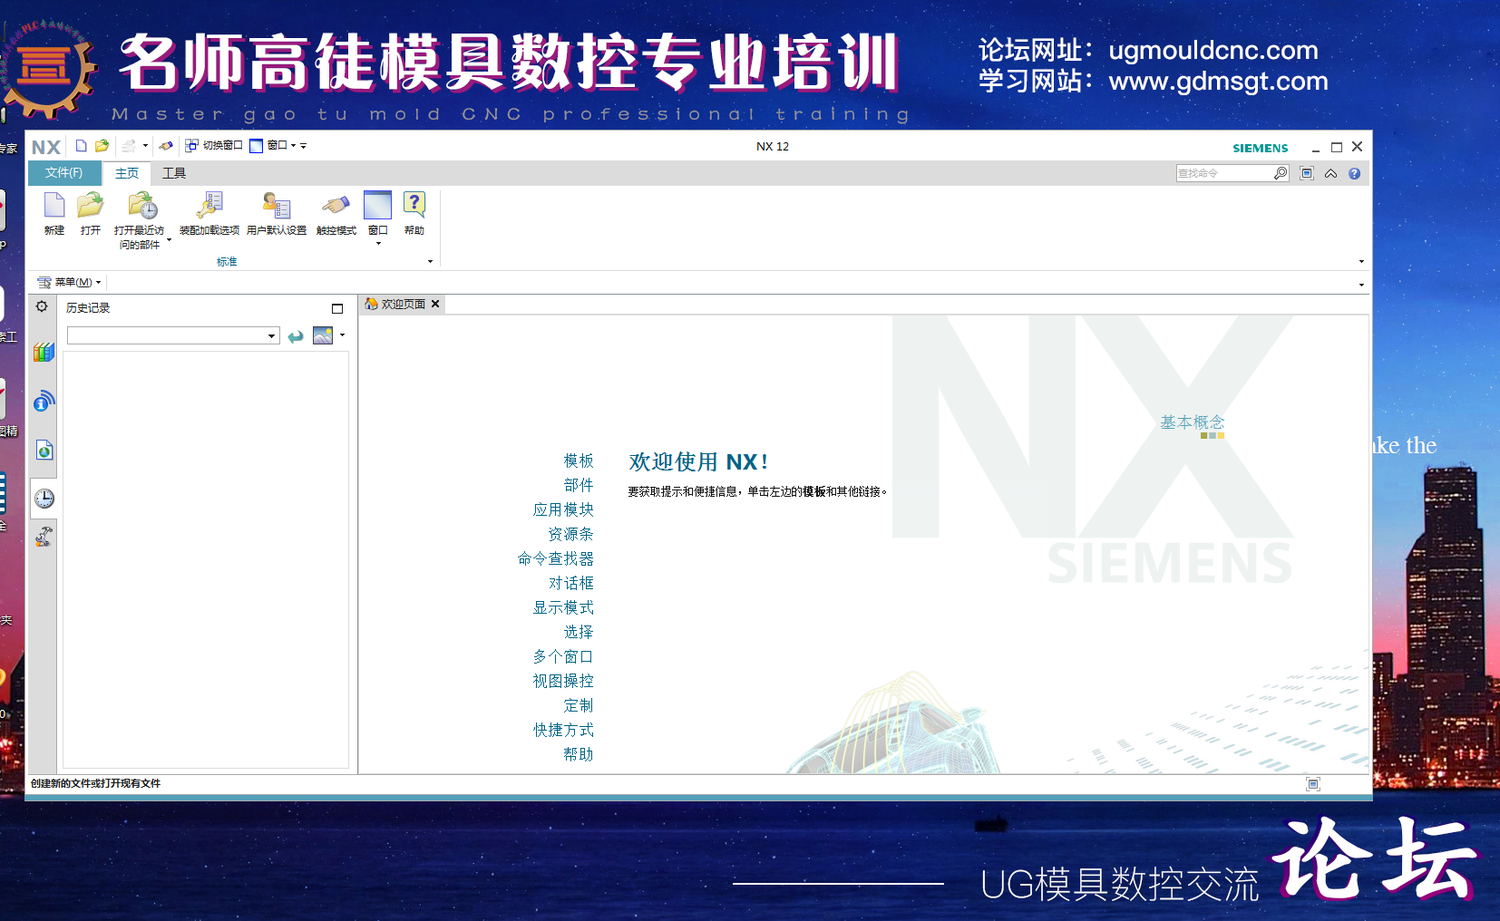Viewport: 1500px width, 921px height.
Task: Click quick-access open folder icon
Action: coord(101,146)
